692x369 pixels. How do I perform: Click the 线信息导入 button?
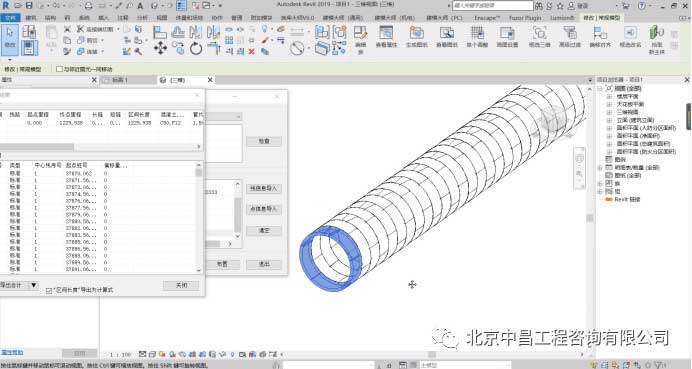point(263,188)
